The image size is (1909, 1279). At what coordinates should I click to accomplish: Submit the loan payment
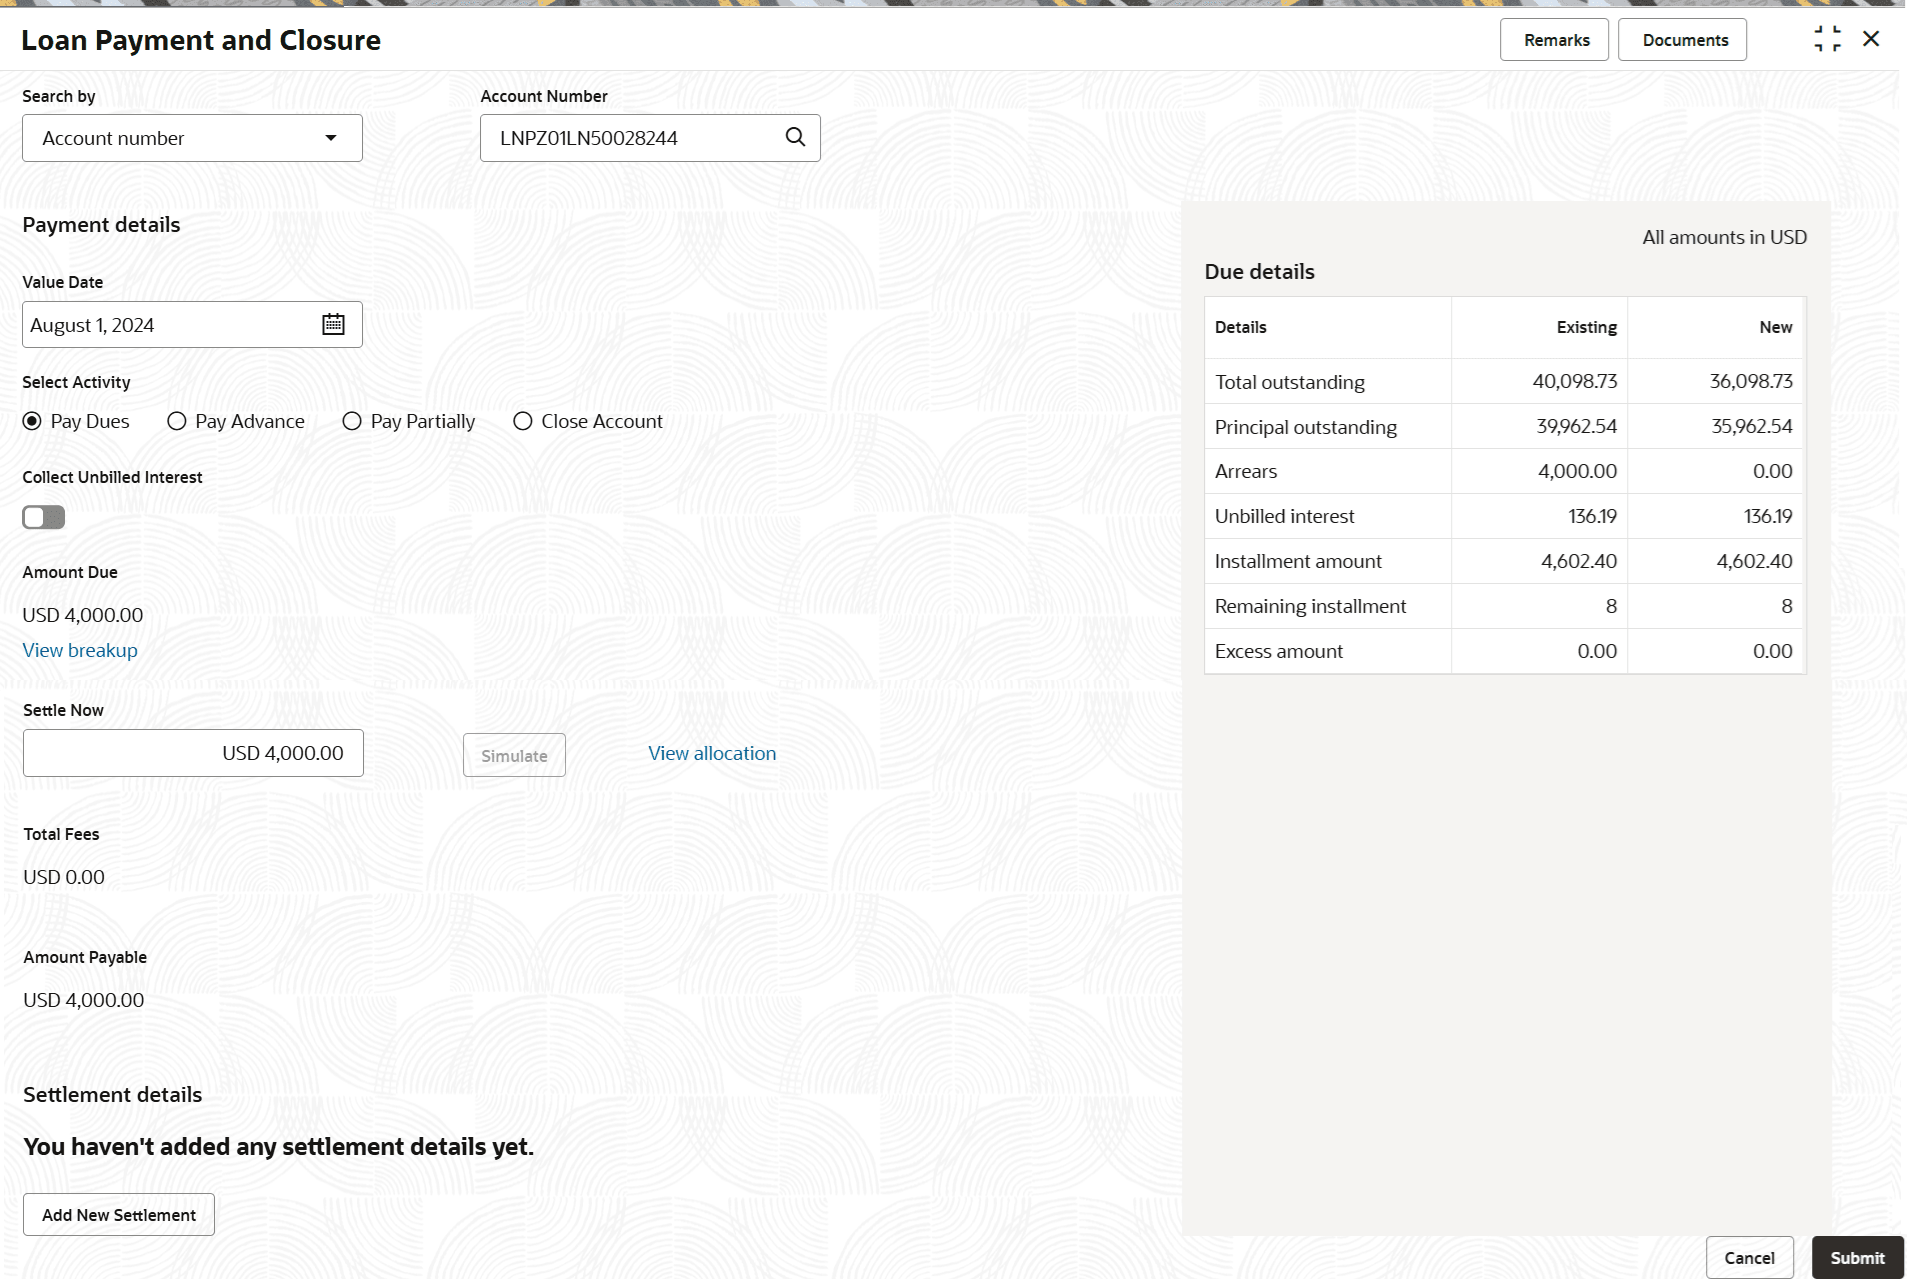point(1858,1258)
